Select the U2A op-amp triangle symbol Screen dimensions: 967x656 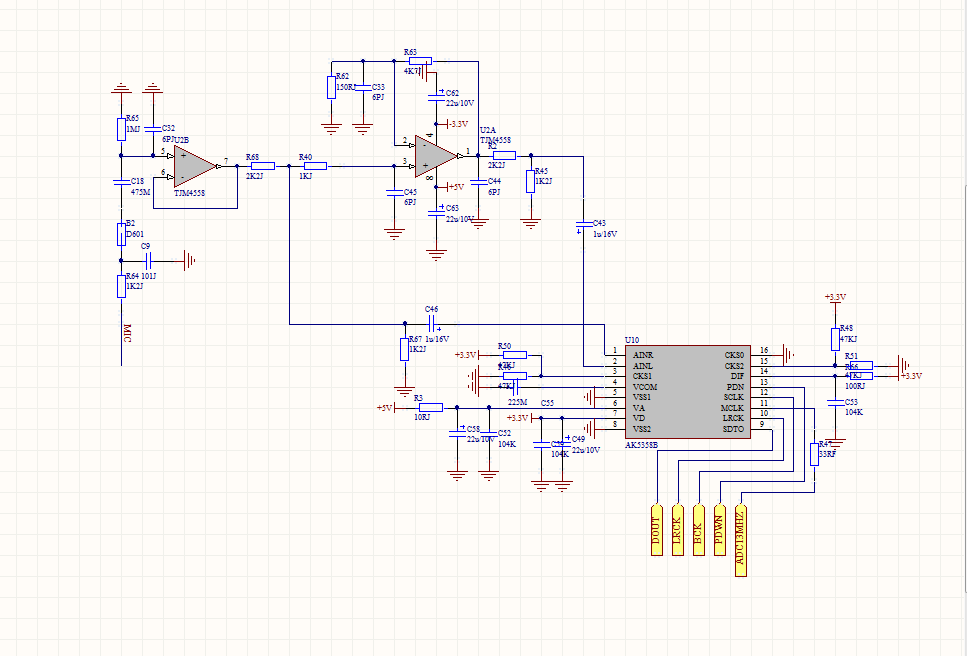[436, 154]
